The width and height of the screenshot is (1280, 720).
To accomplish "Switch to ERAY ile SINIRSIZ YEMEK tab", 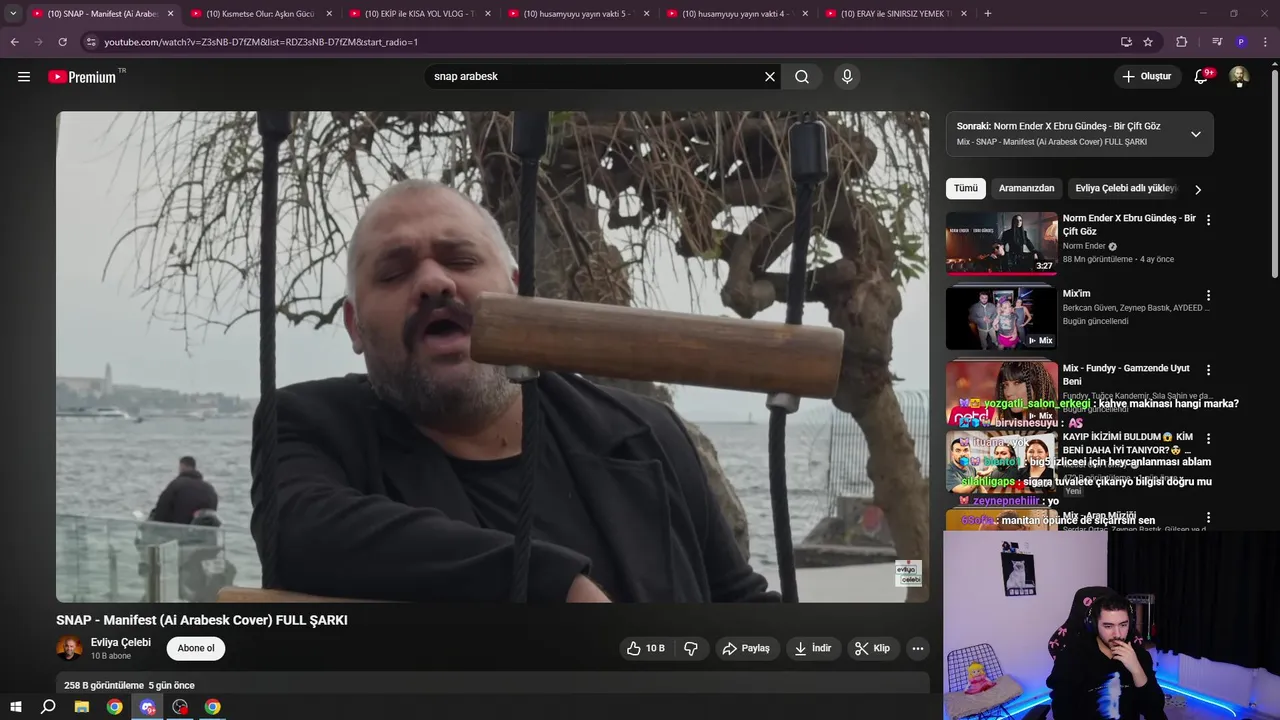I will (895, 14).
